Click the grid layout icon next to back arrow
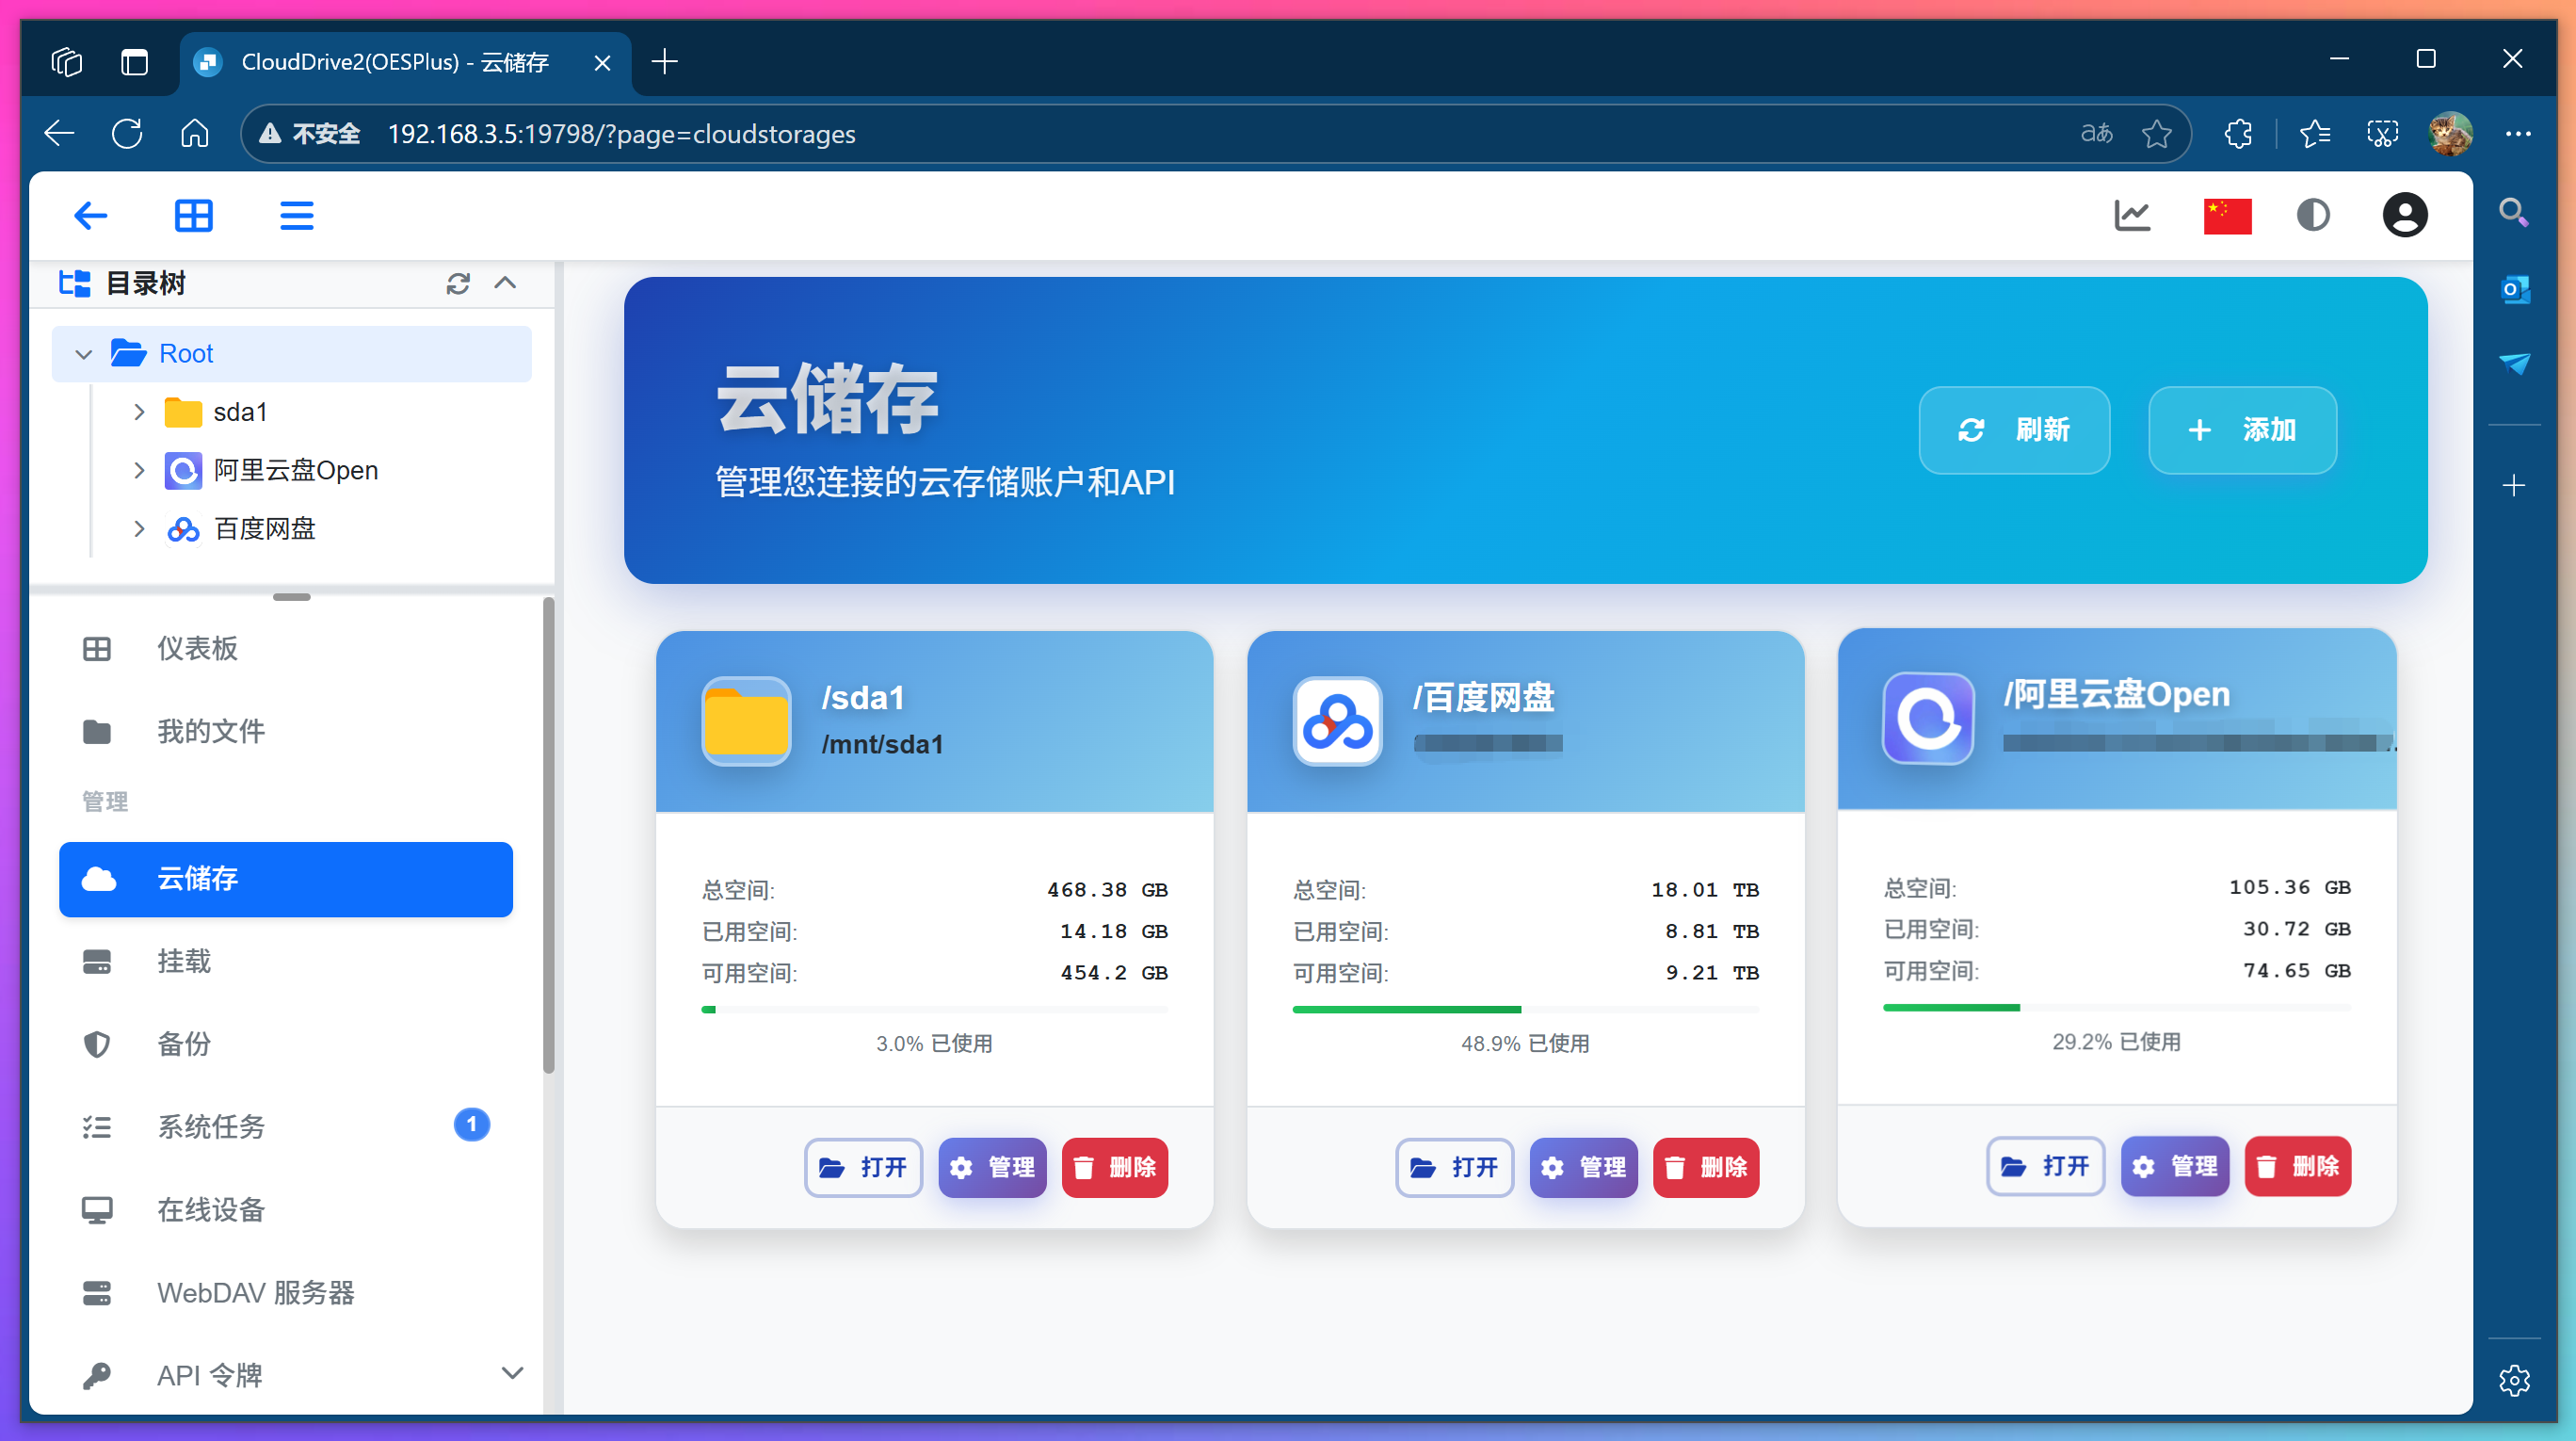Viewport: 2576px width, 1441px height. pyautogui.click(x=194, y=215)
